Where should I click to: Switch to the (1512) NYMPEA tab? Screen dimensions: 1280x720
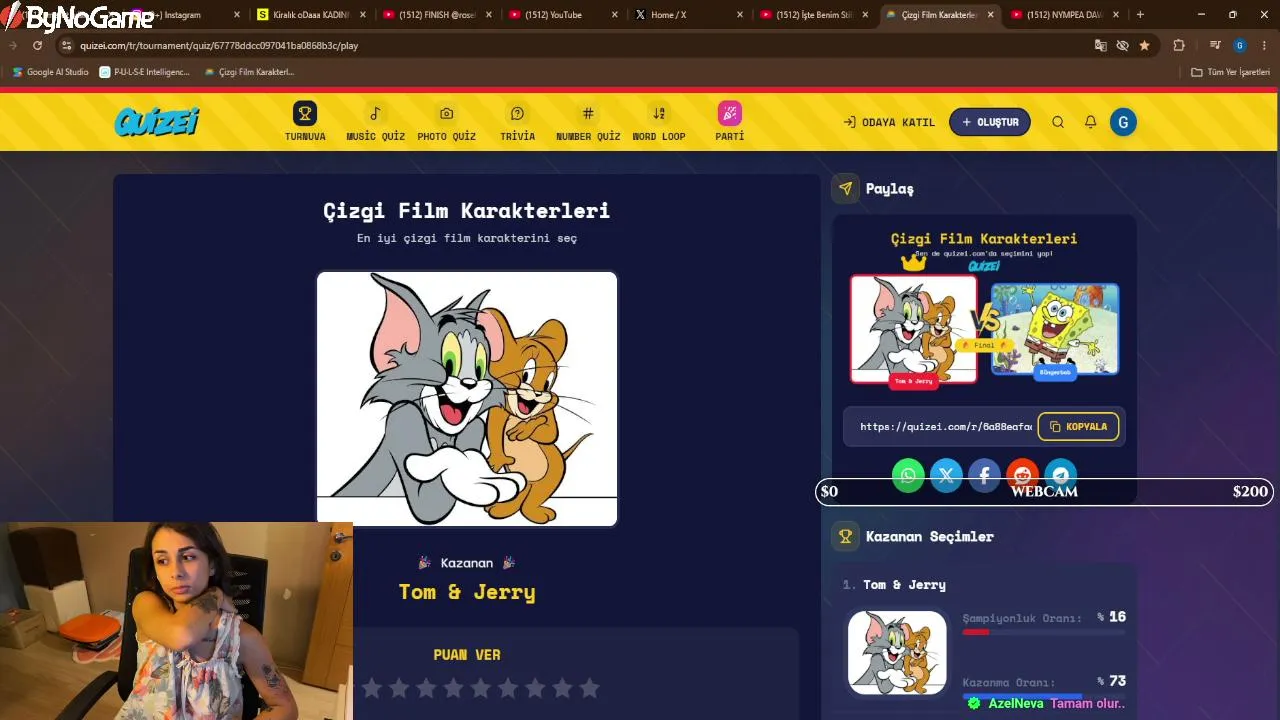[1064, 15]
